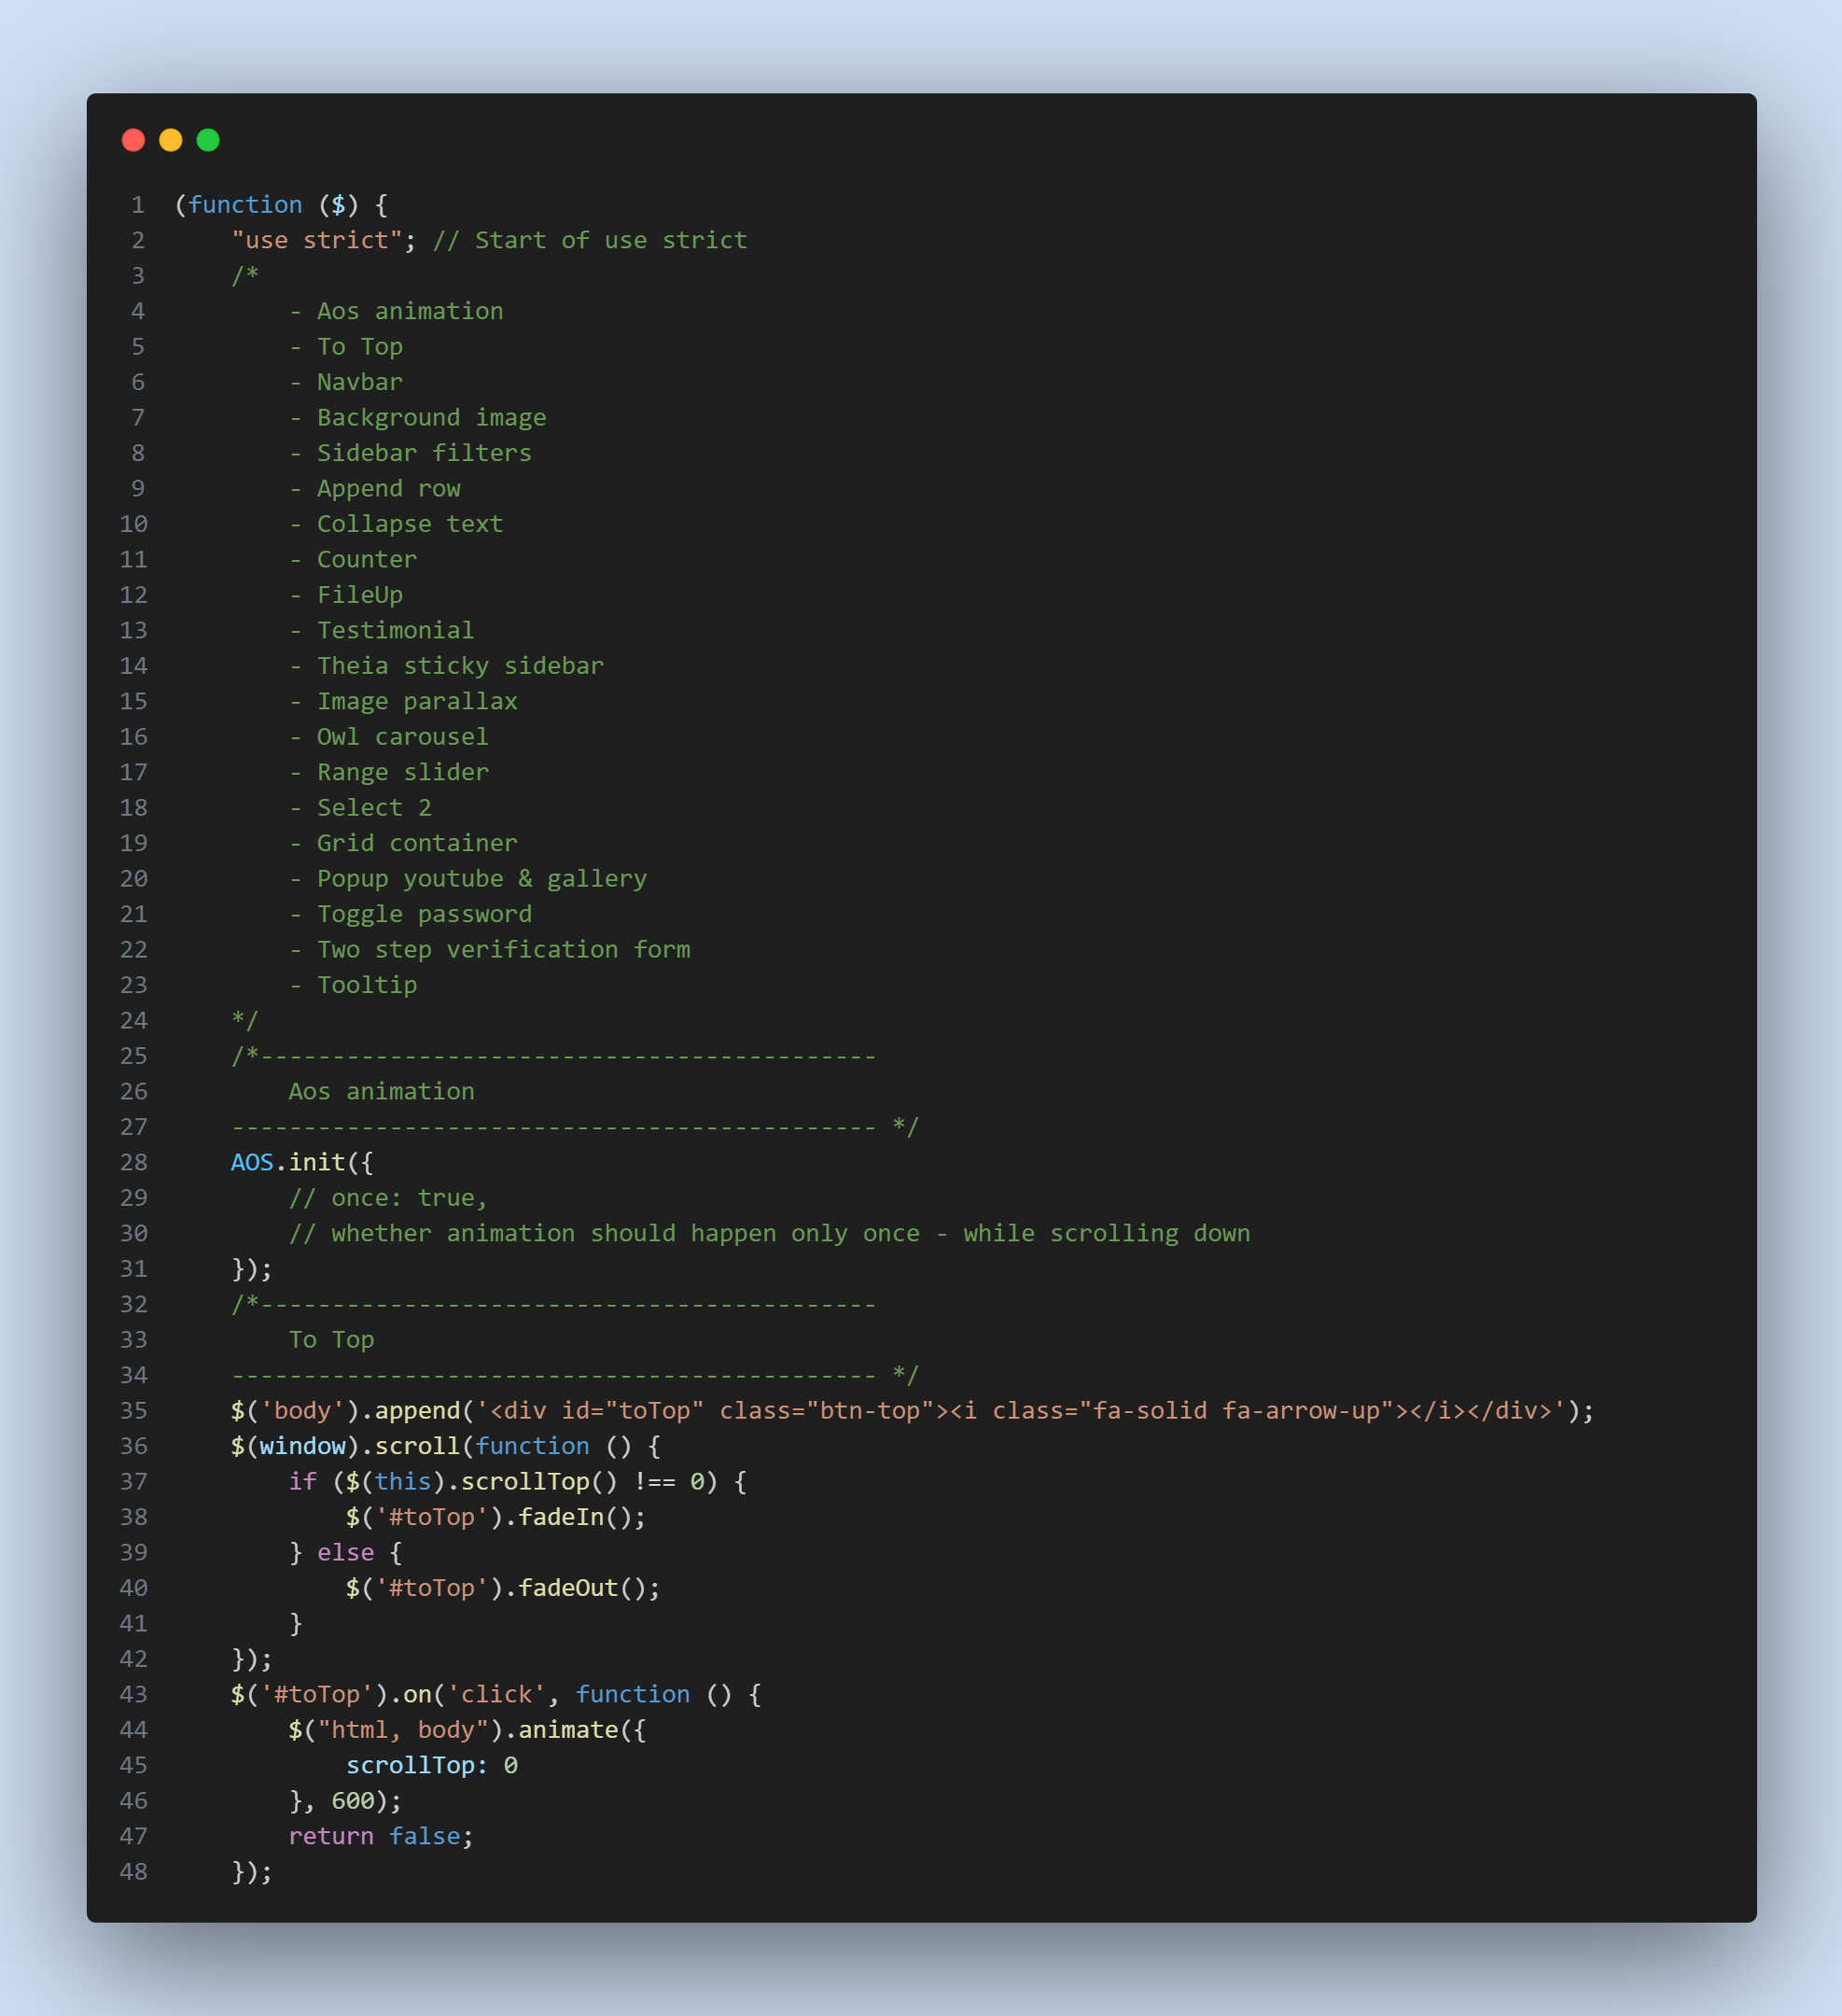
Task: Click line number 28 in gutter
Action: [134, 1162]
